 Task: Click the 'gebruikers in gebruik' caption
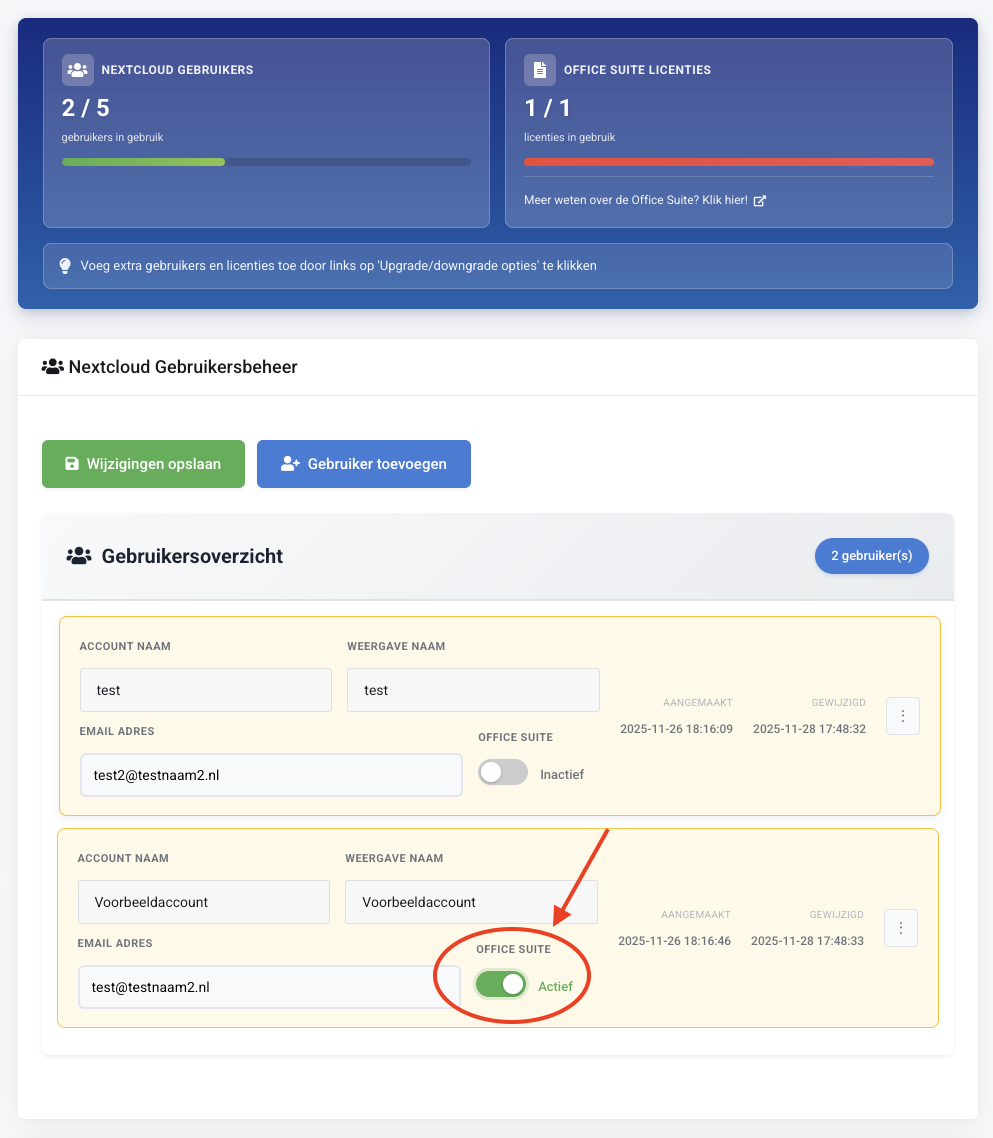point(113,137)
